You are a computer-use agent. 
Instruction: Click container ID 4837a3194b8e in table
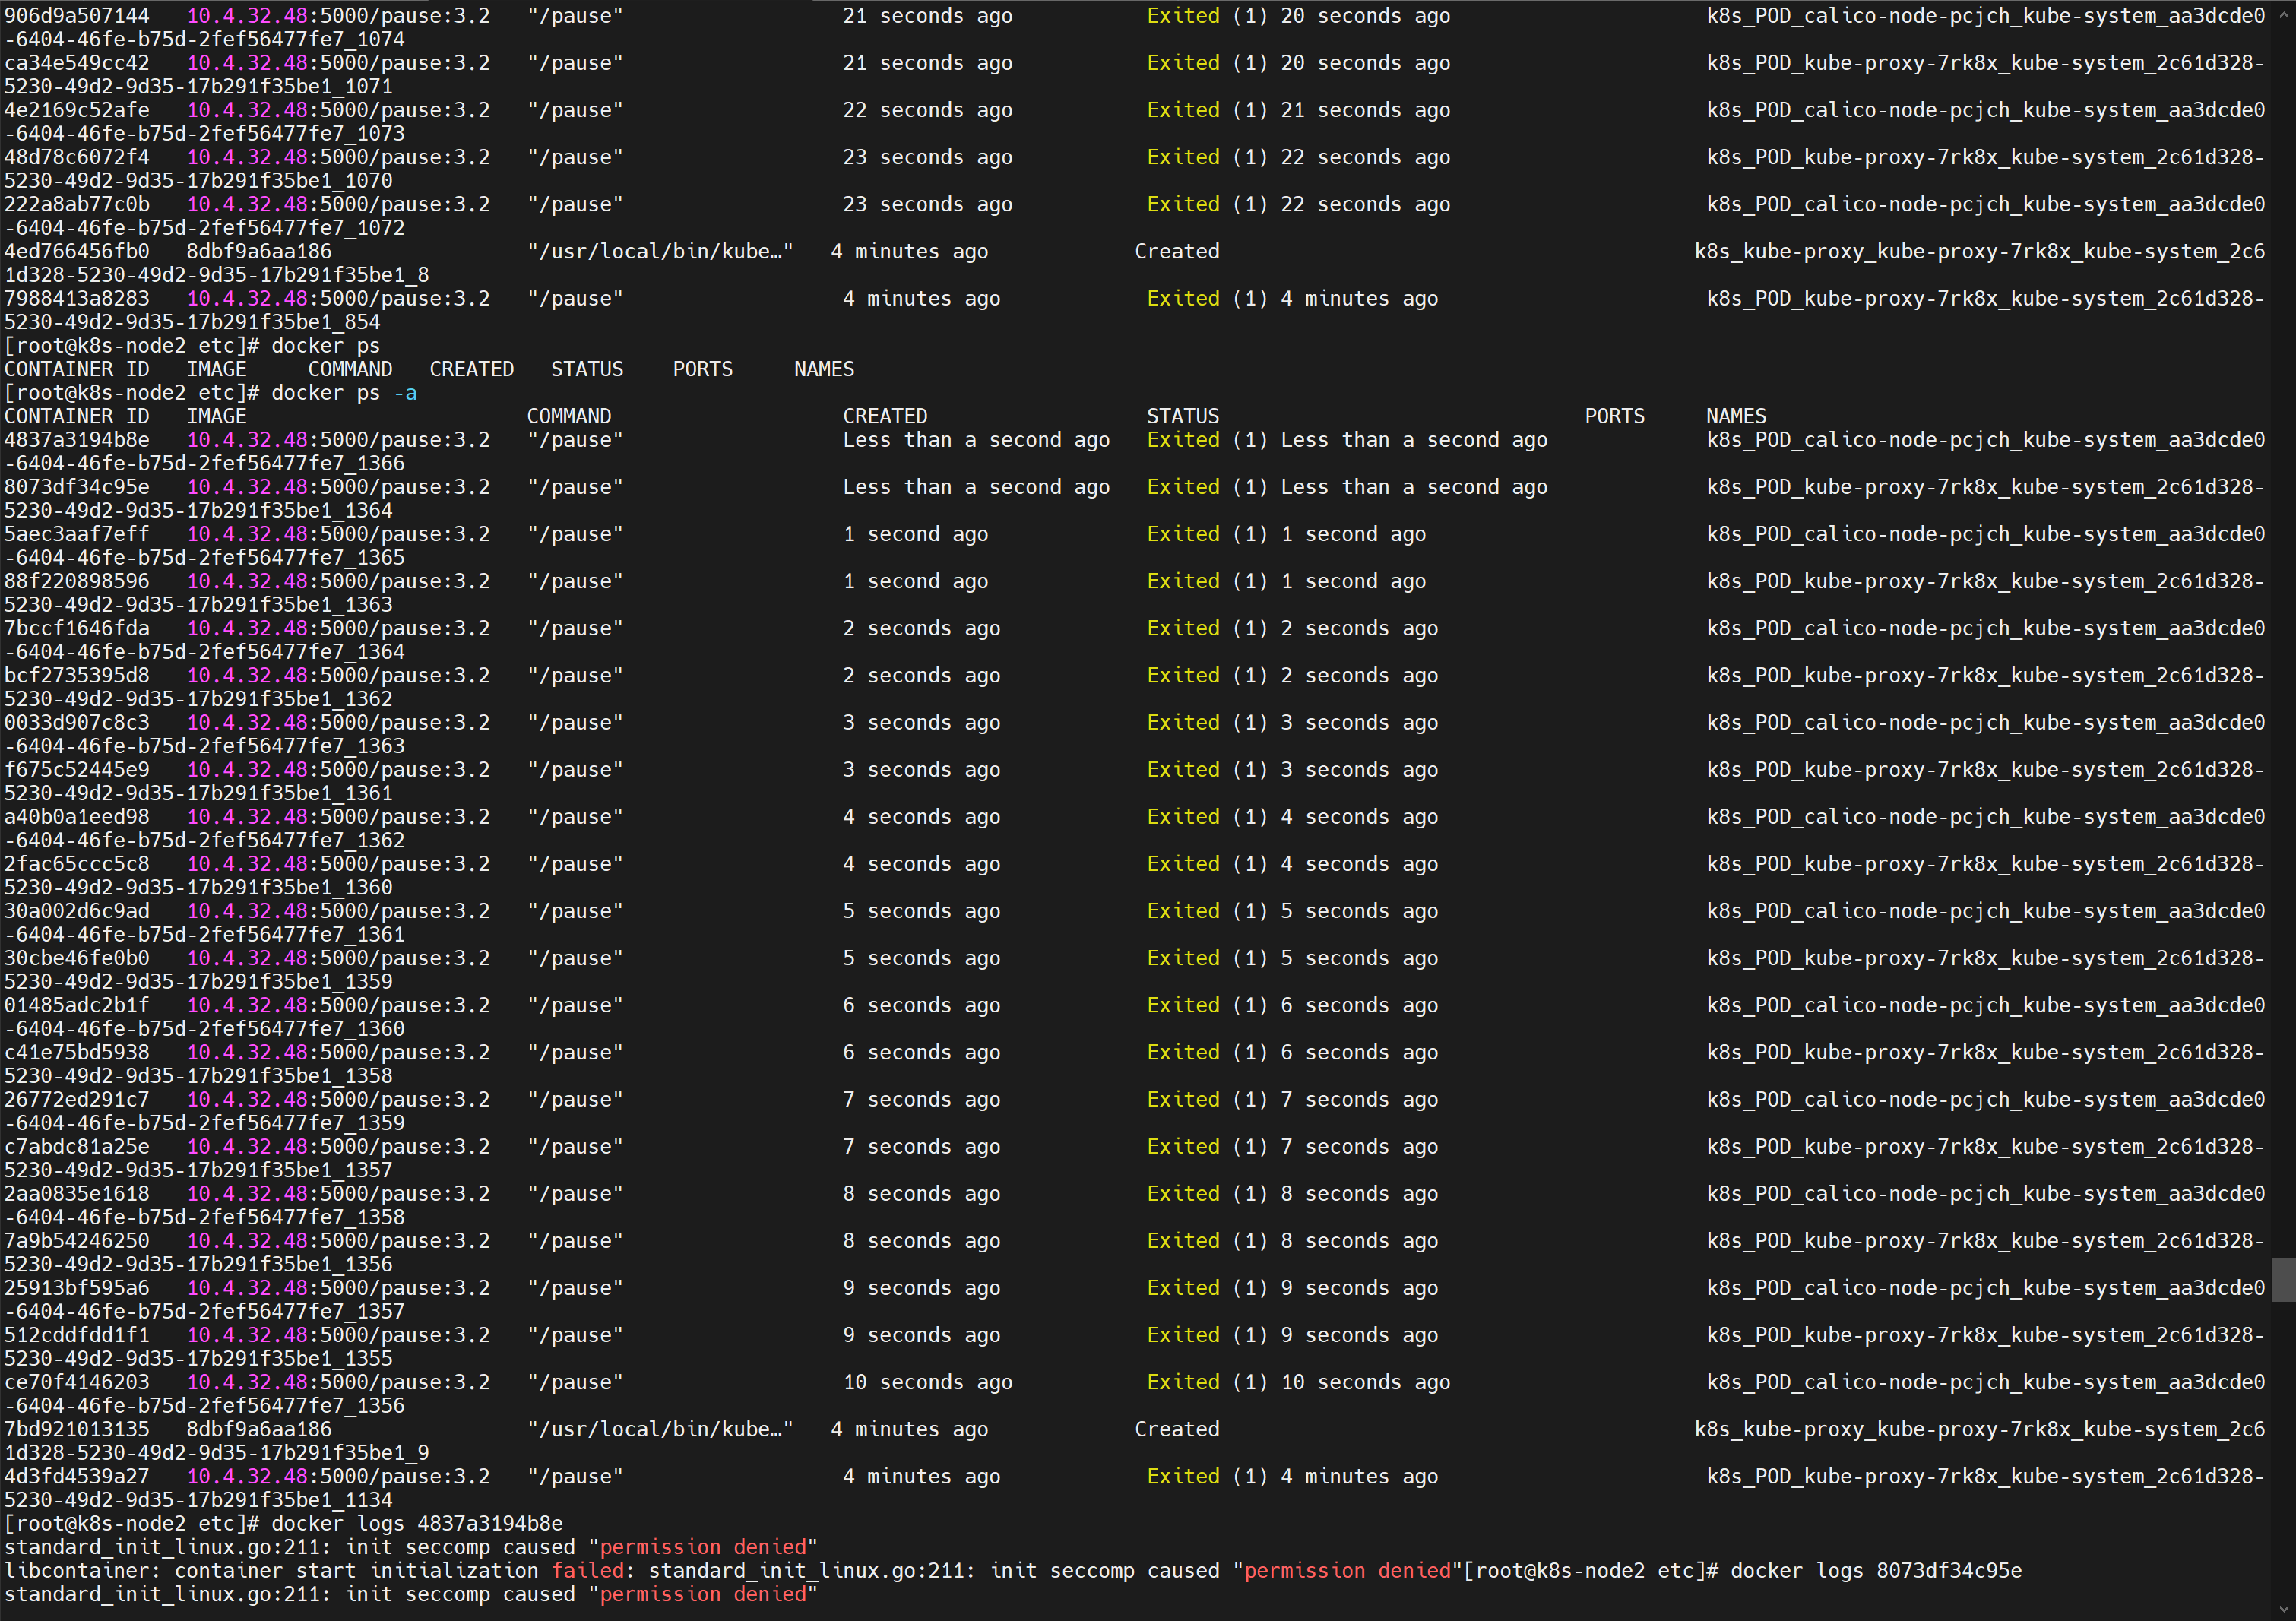[x=77, y=440]
